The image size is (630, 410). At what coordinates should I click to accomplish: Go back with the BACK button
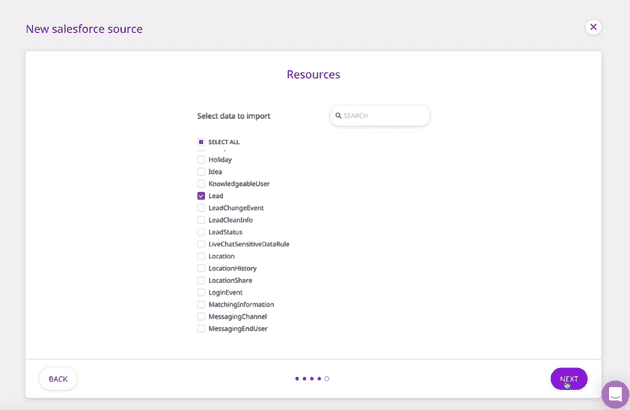pos(58,379)
